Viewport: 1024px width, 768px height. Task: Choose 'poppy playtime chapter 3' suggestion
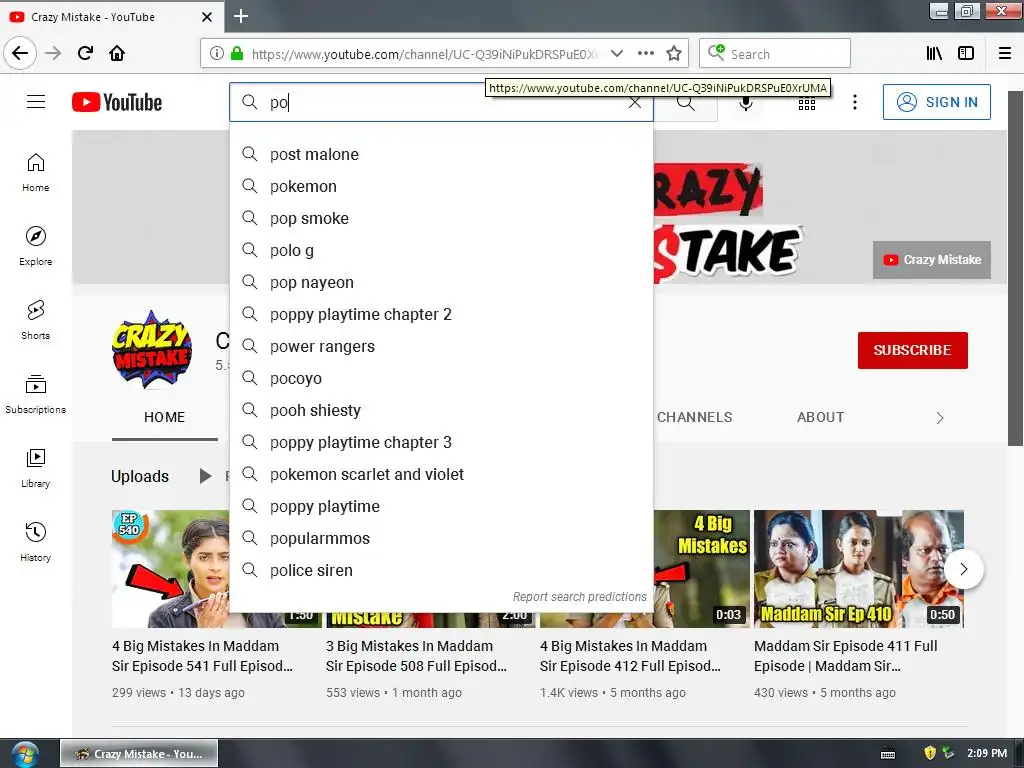coord(441,442)
